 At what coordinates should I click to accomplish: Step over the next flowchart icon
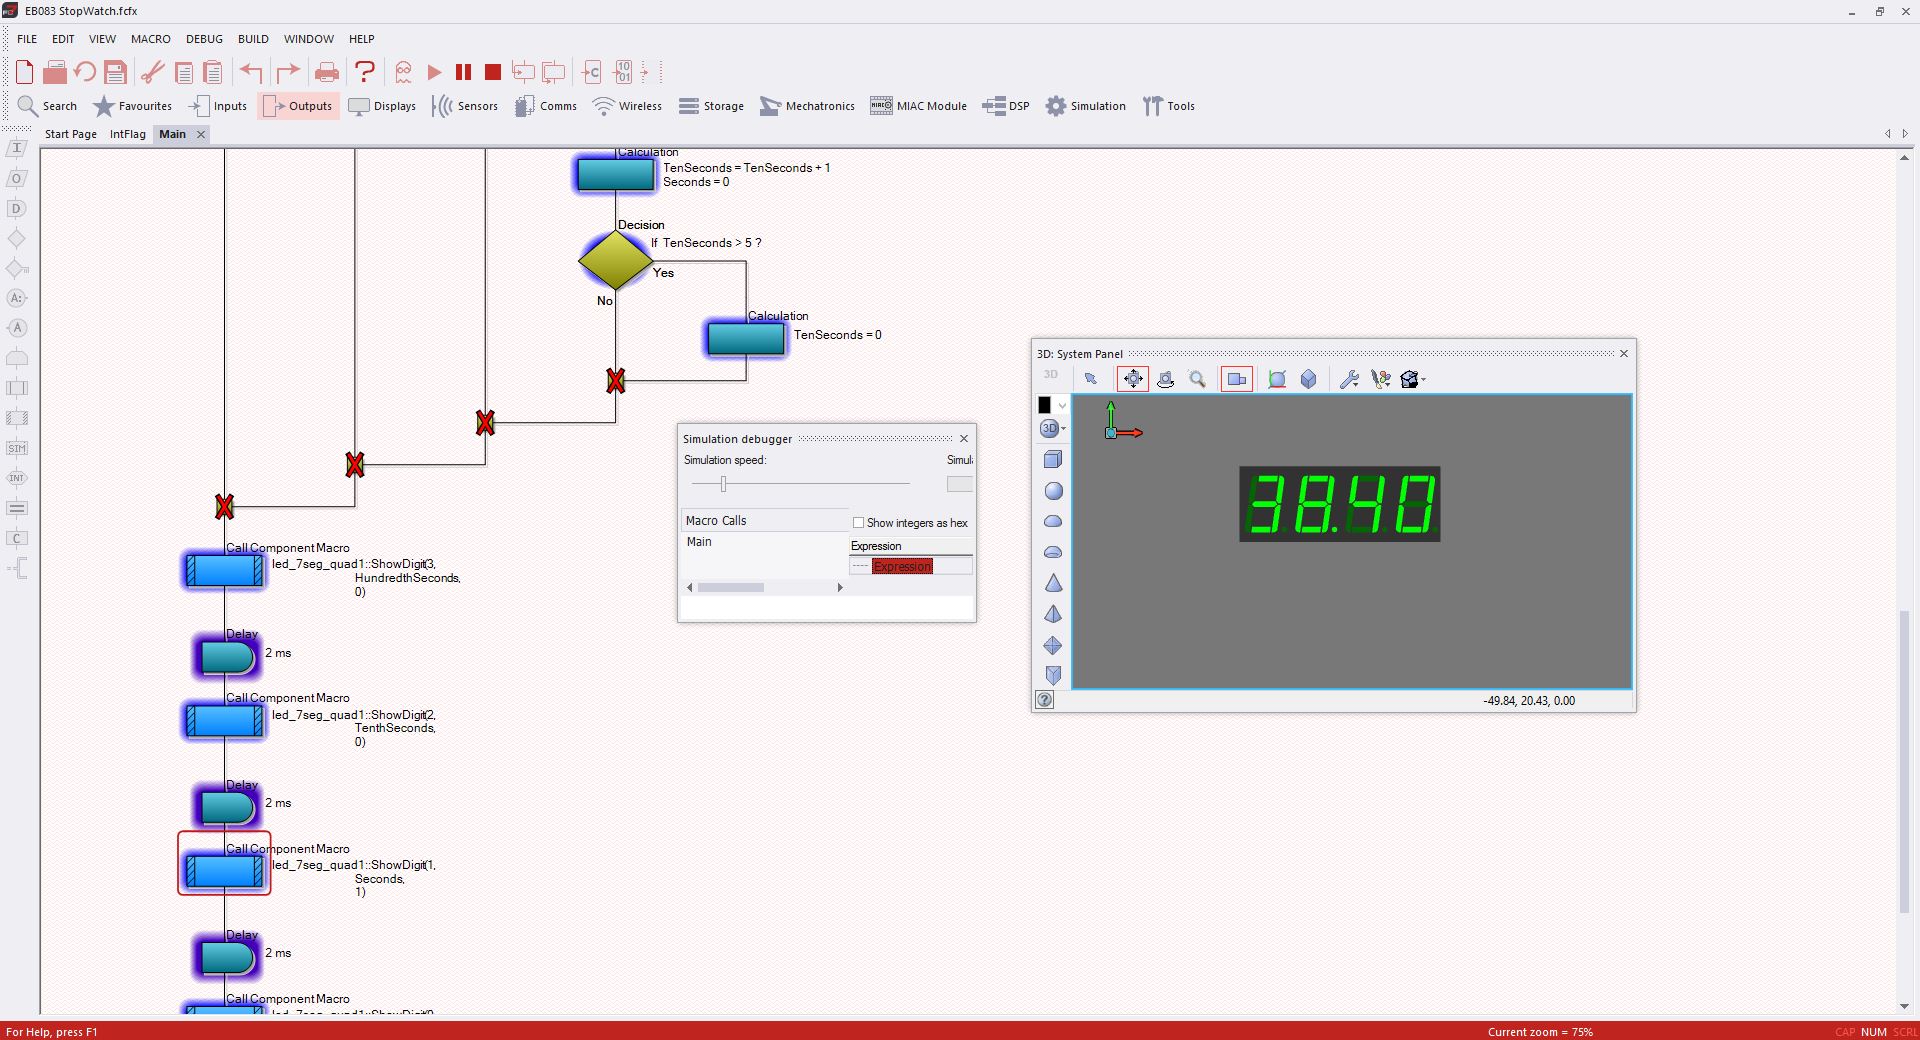click(553, 72)
